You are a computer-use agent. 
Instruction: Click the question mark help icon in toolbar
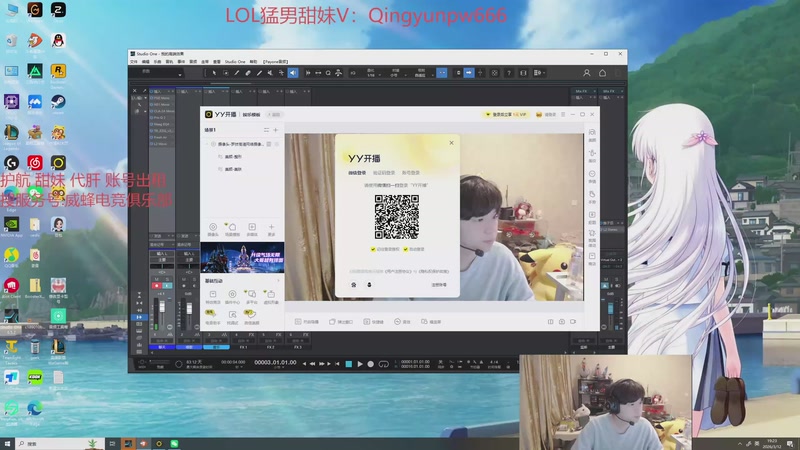point(509,73)
